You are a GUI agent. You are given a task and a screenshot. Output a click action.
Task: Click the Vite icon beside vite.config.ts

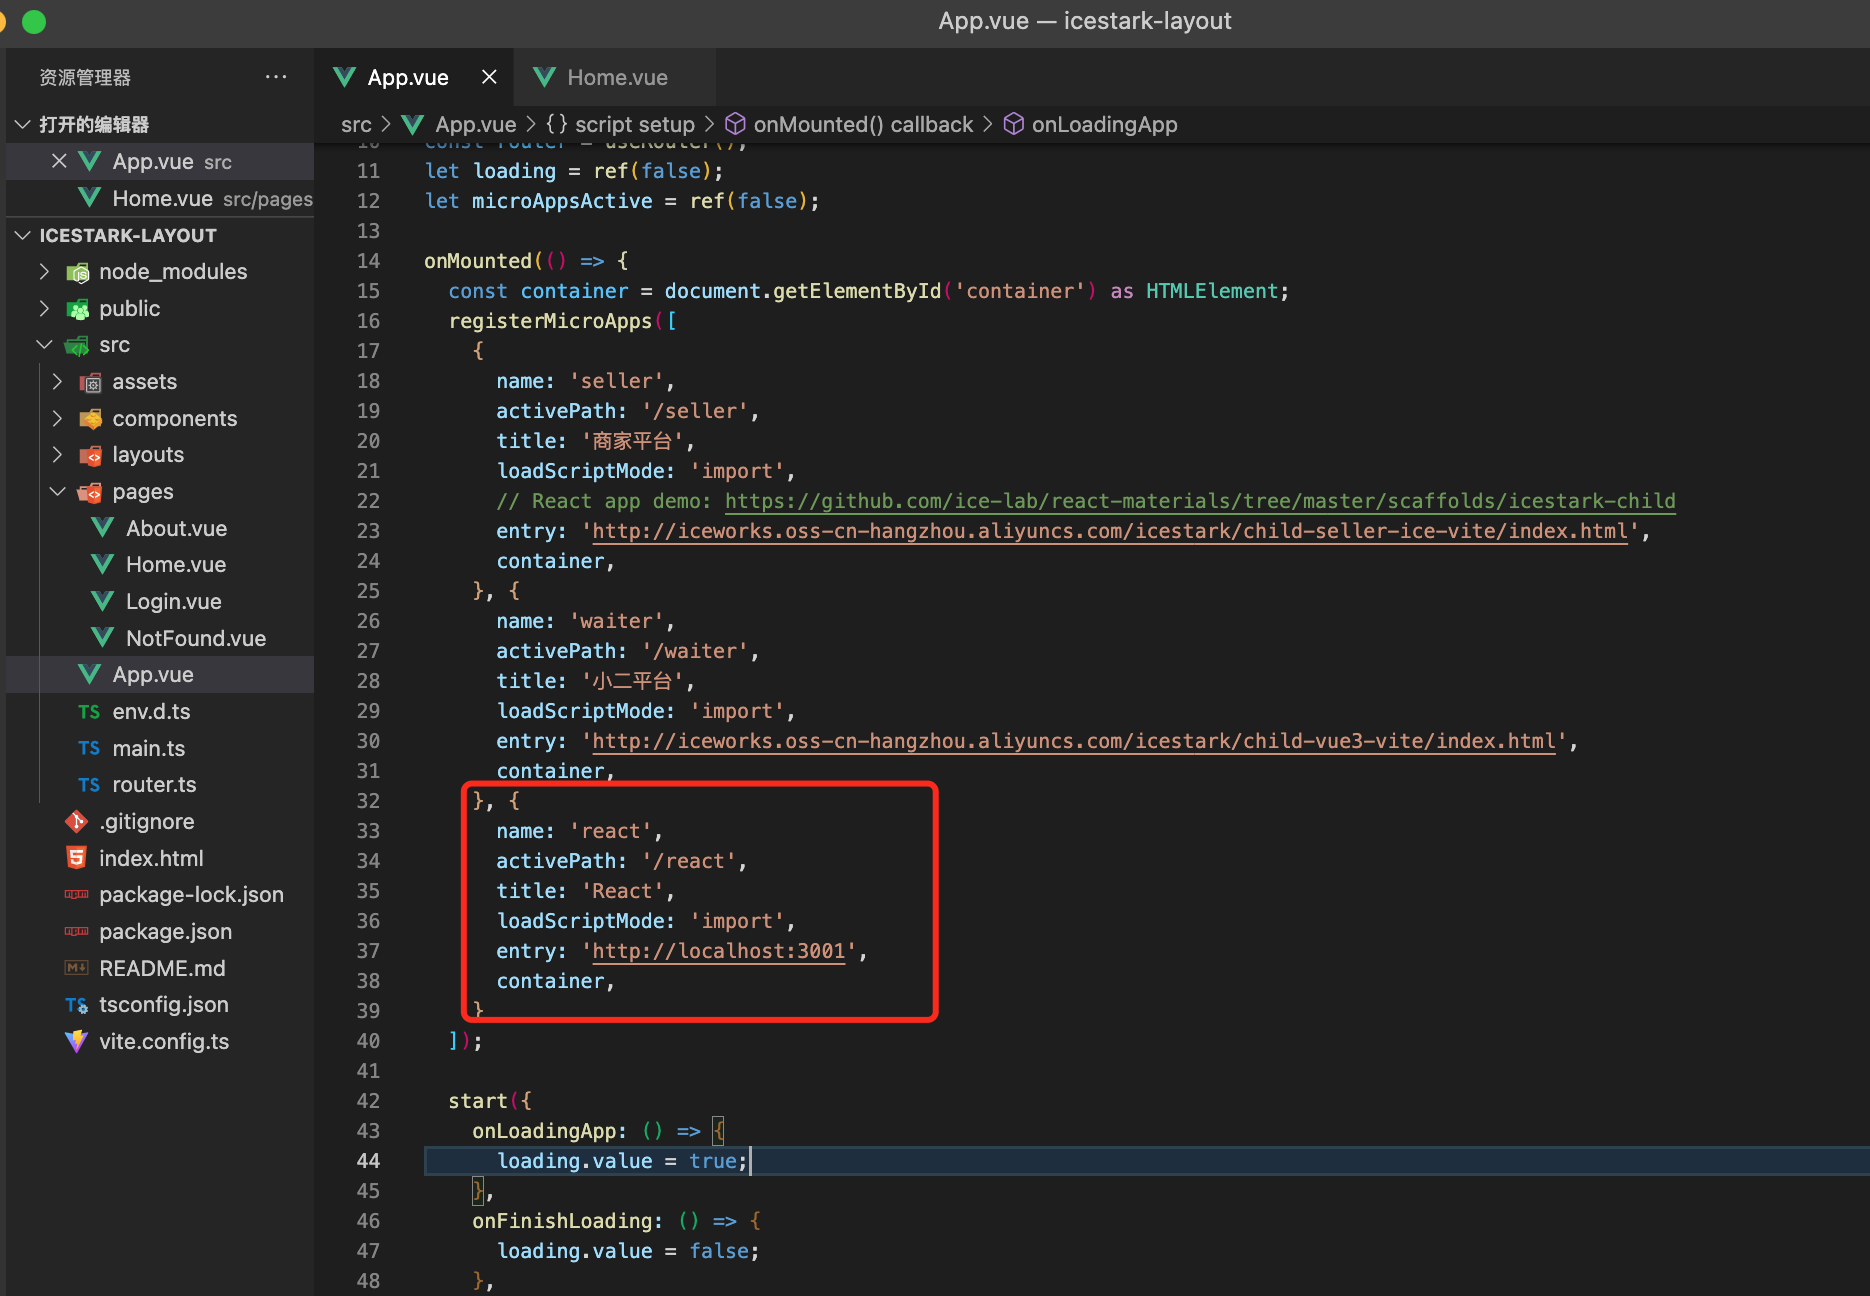point(77,1042)
